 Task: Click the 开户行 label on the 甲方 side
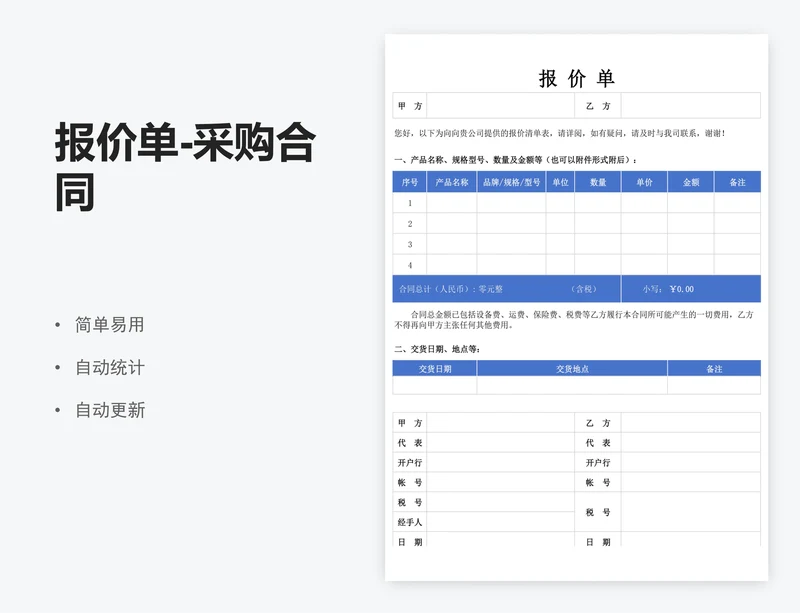click(410, 463)
